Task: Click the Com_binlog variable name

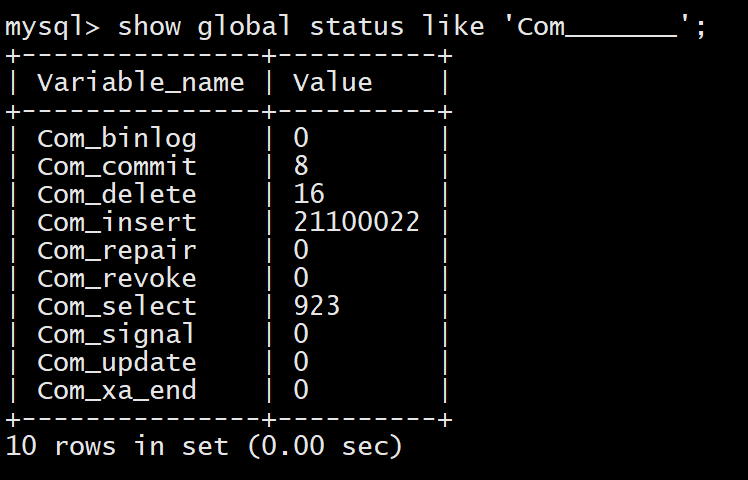Action: (117, 138)
